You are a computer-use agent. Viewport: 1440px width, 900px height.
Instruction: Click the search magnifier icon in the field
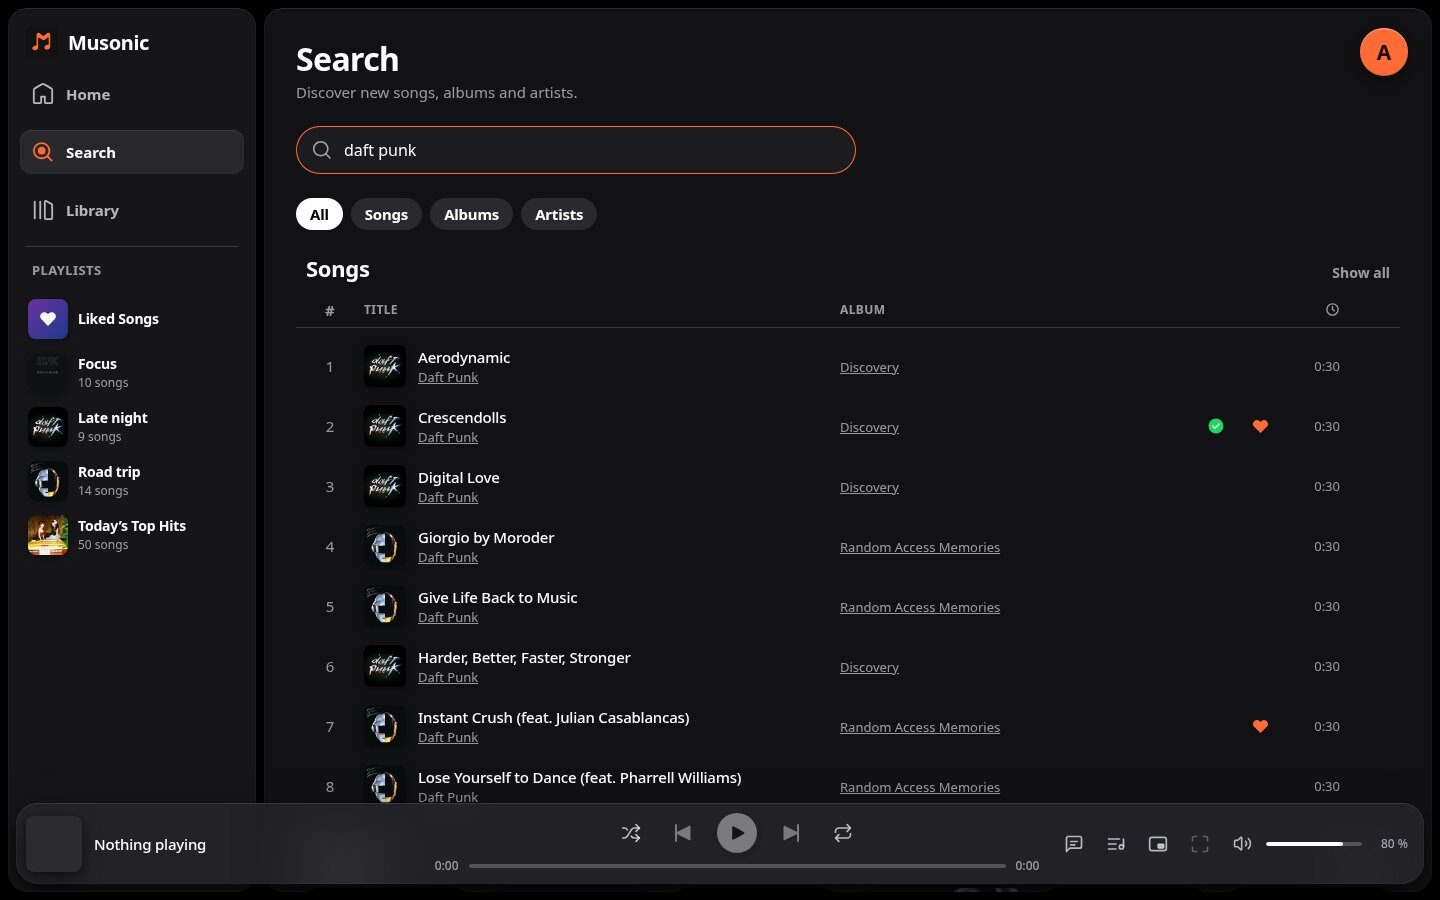pos(322,150)
